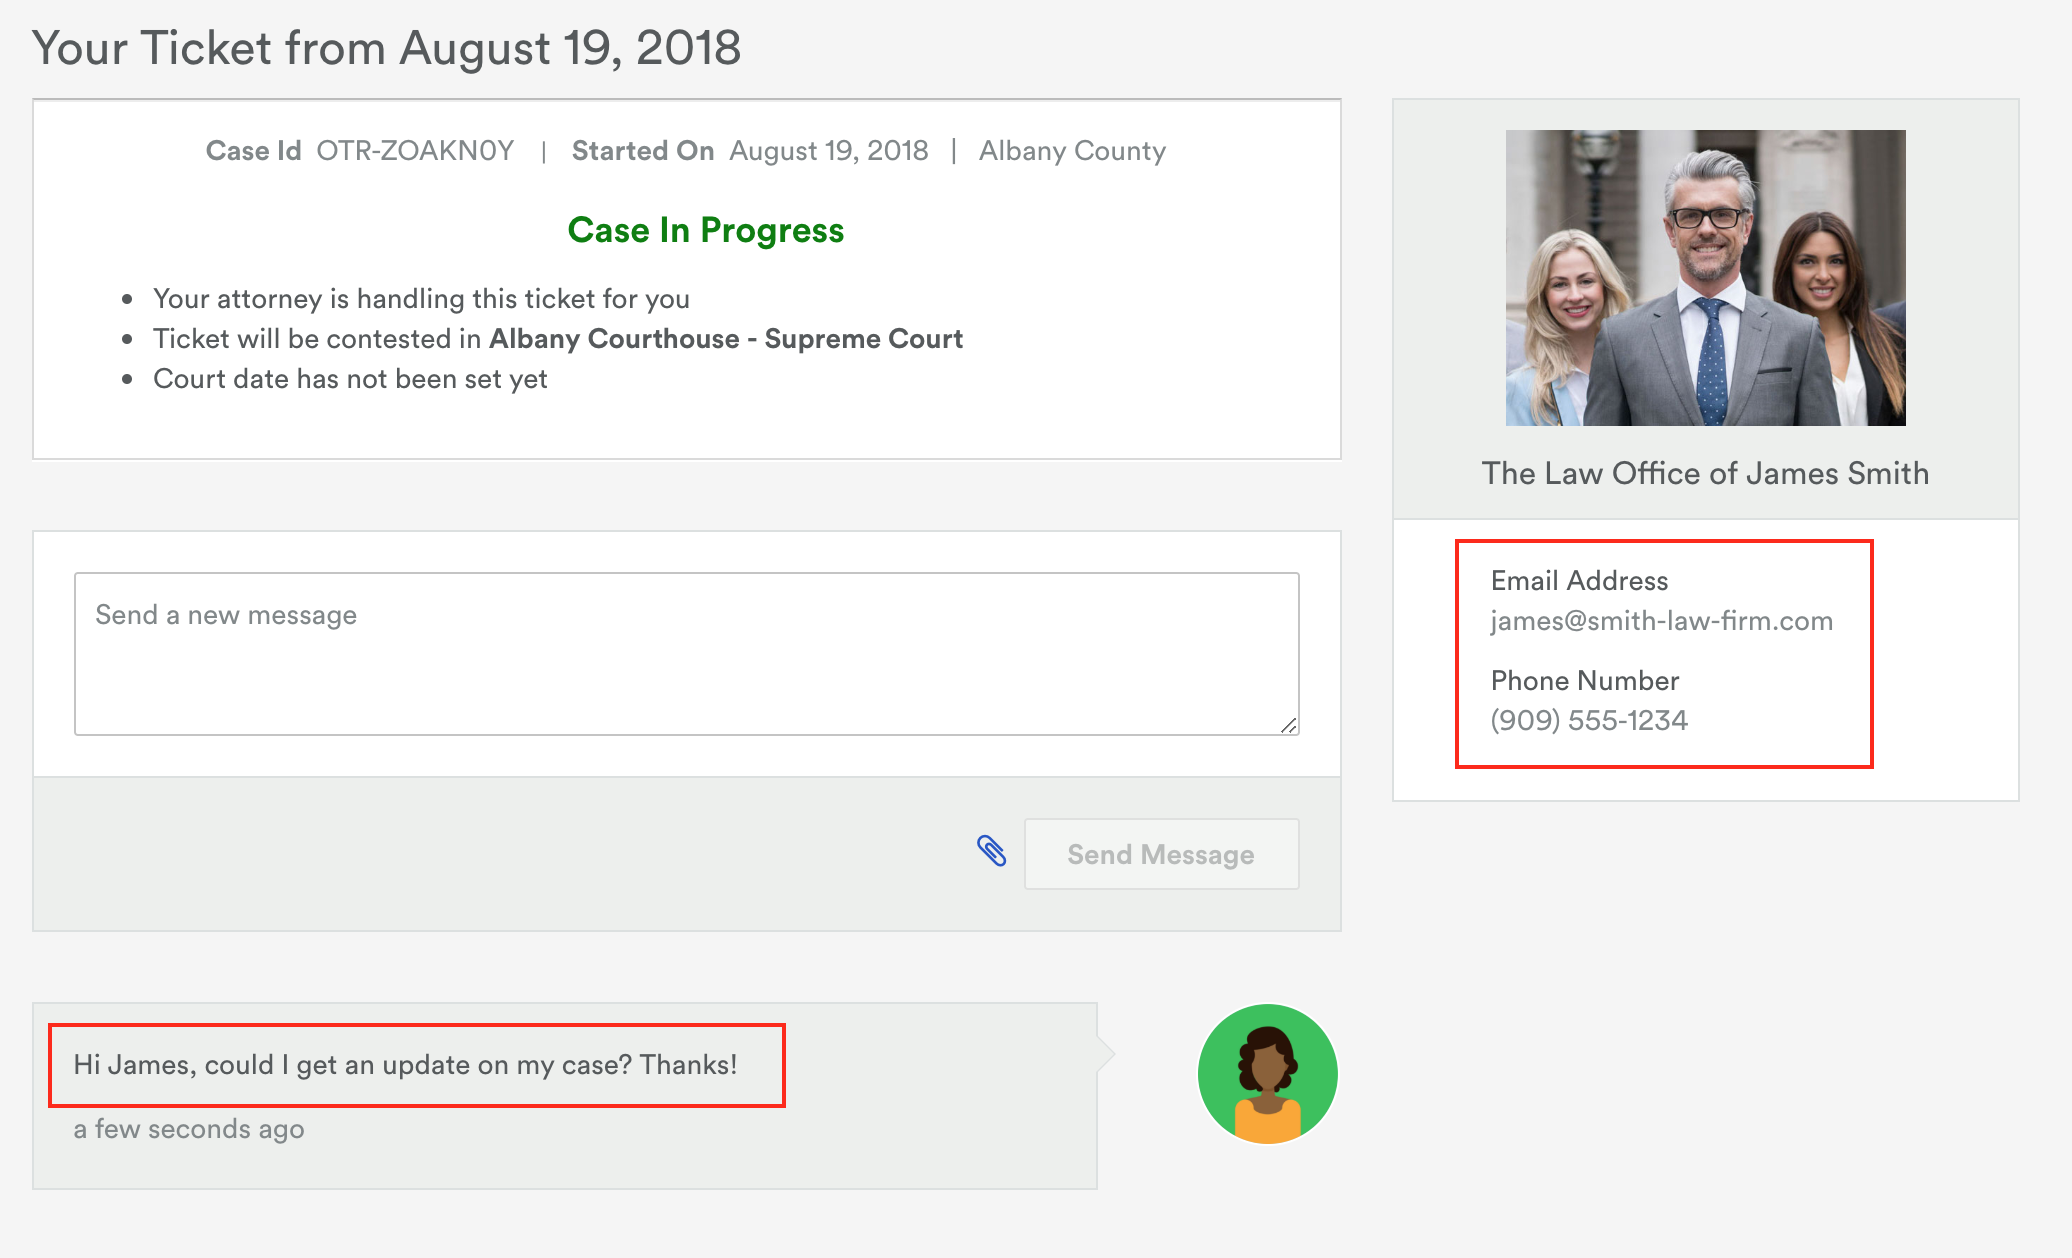Click the sent message asking for case update

pos(405,1065)
